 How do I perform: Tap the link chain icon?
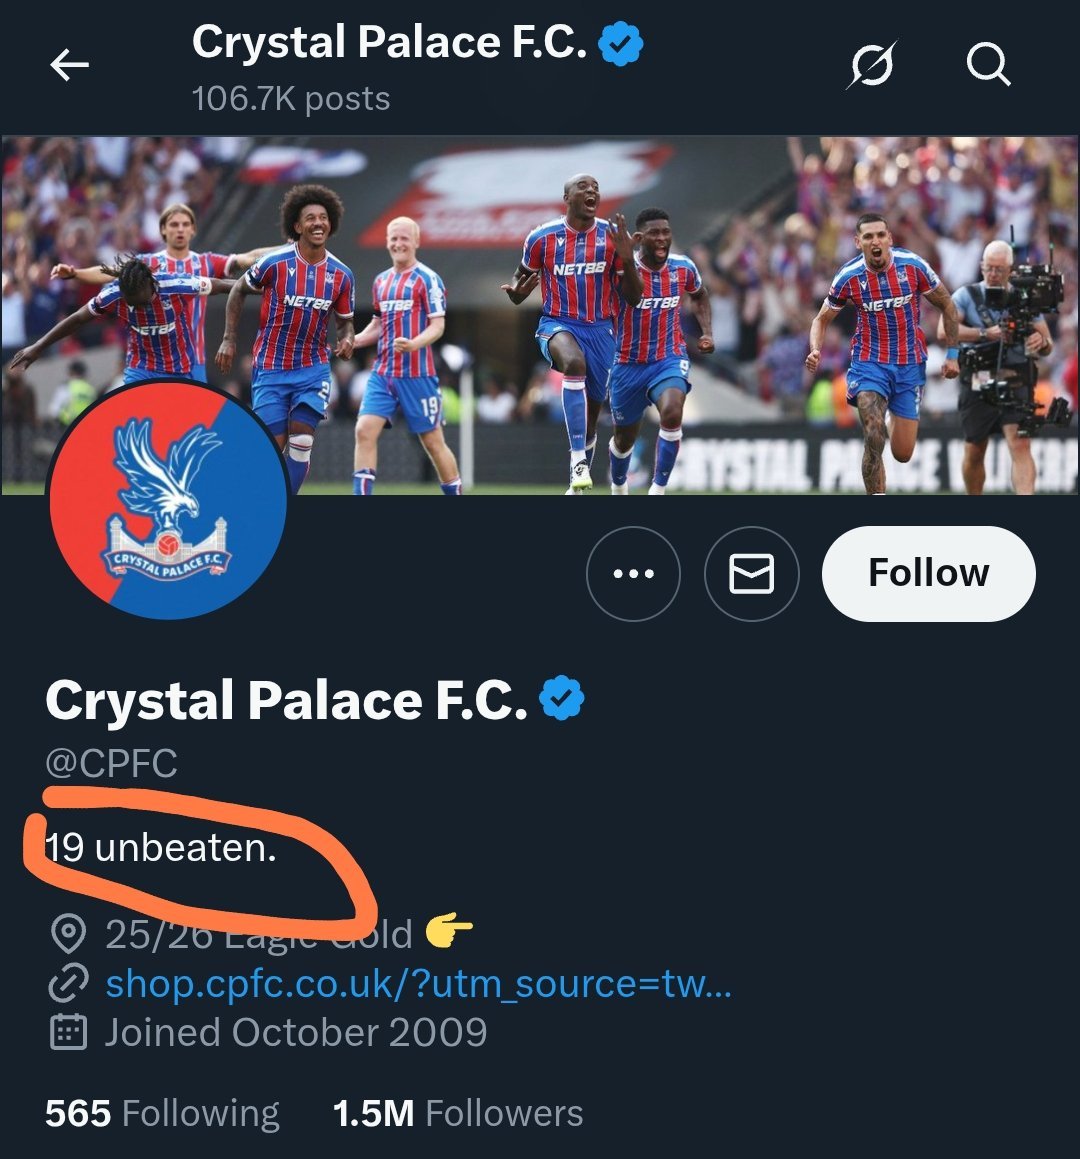tap(68, 984)
